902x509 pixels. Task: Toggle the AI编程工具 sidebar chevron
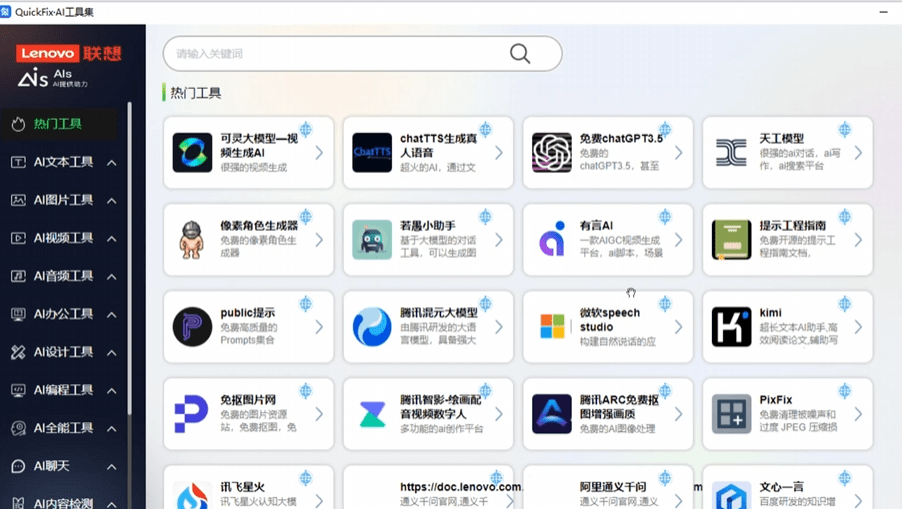[112, 391]
